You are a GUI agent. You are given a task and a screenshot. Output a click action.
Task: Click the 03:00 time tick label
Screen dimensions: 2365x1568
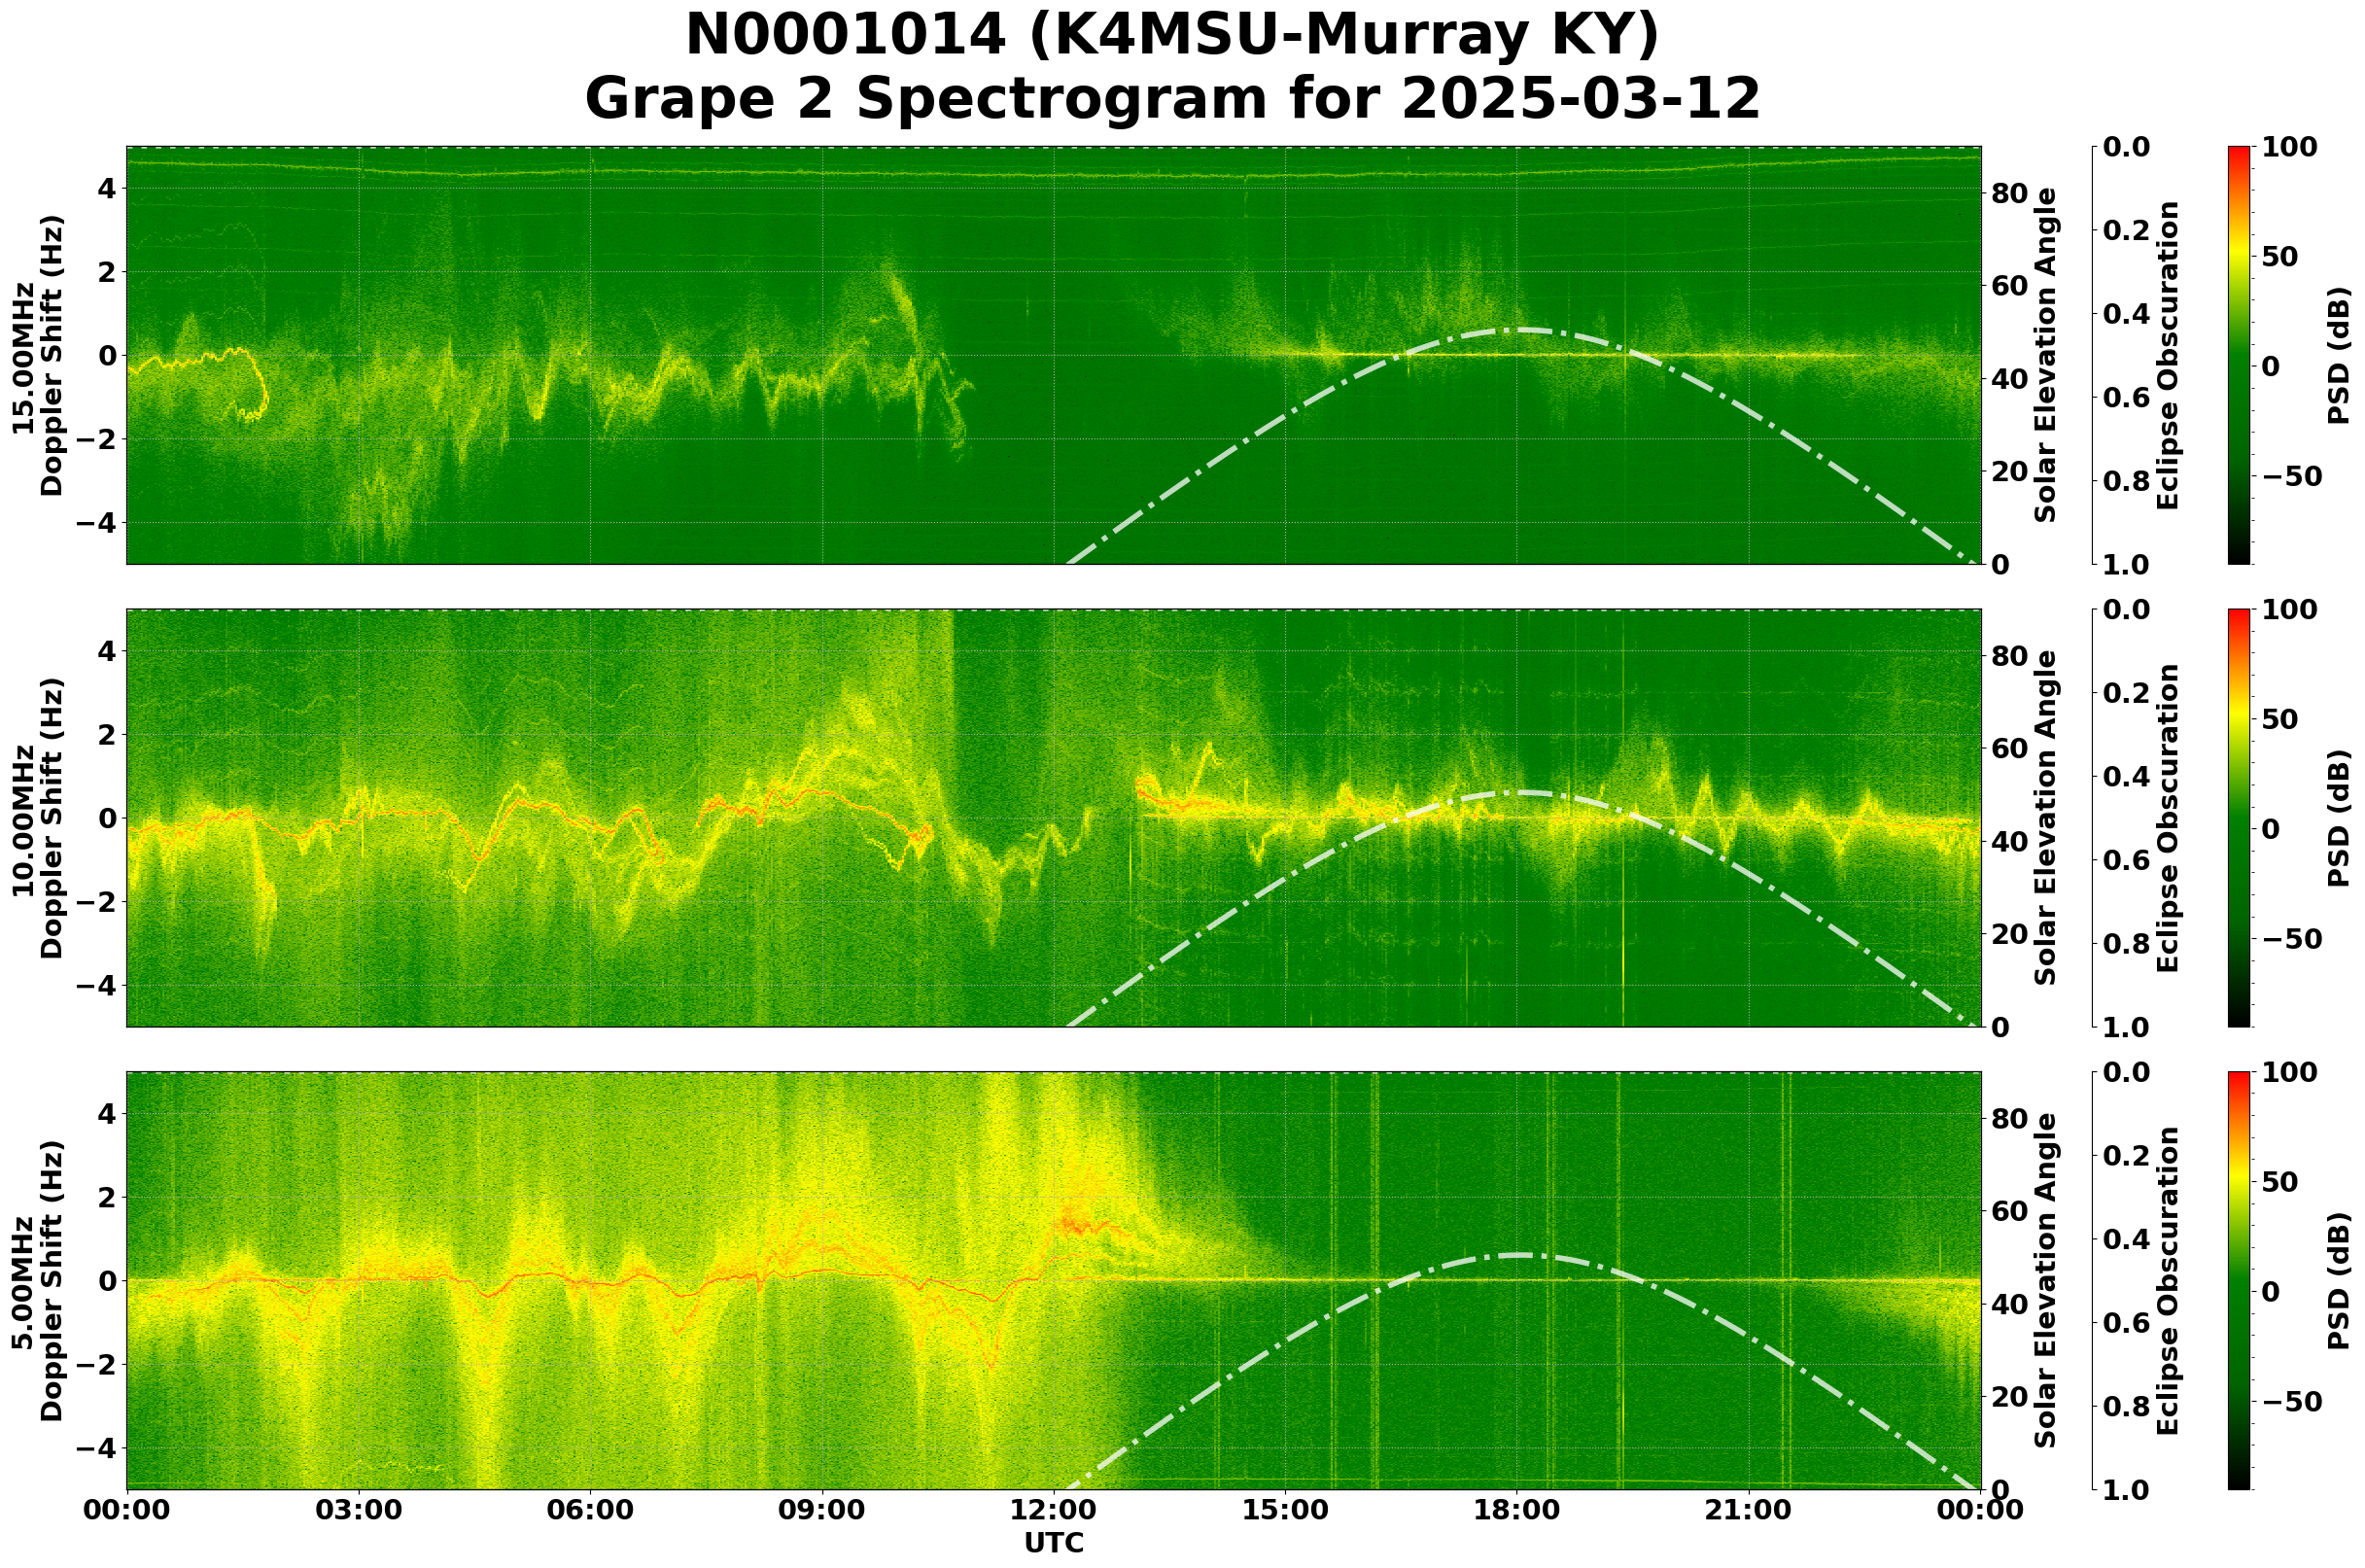[358, 1511]
